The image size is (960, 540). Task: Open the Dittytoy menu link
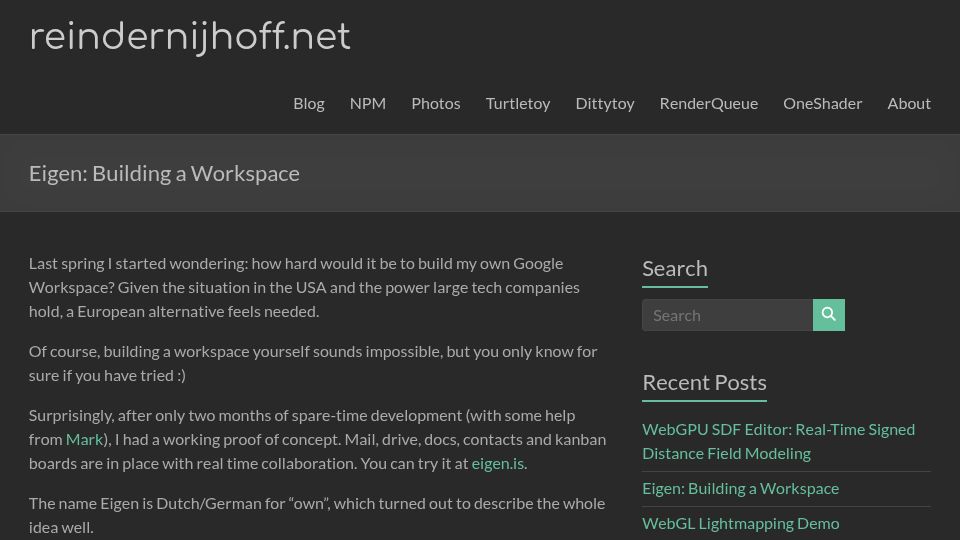pyautogui.click(x=605, y=103)
